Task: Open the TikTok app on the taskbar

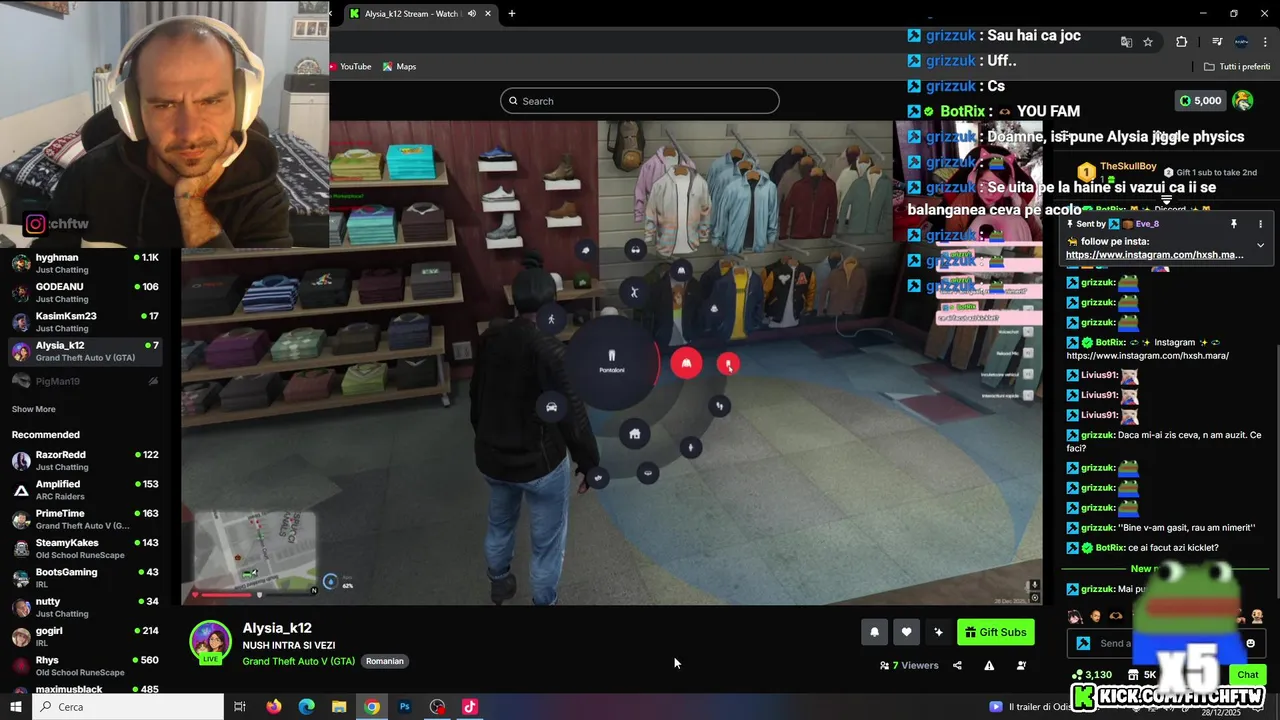Action: tap(470, 707)
